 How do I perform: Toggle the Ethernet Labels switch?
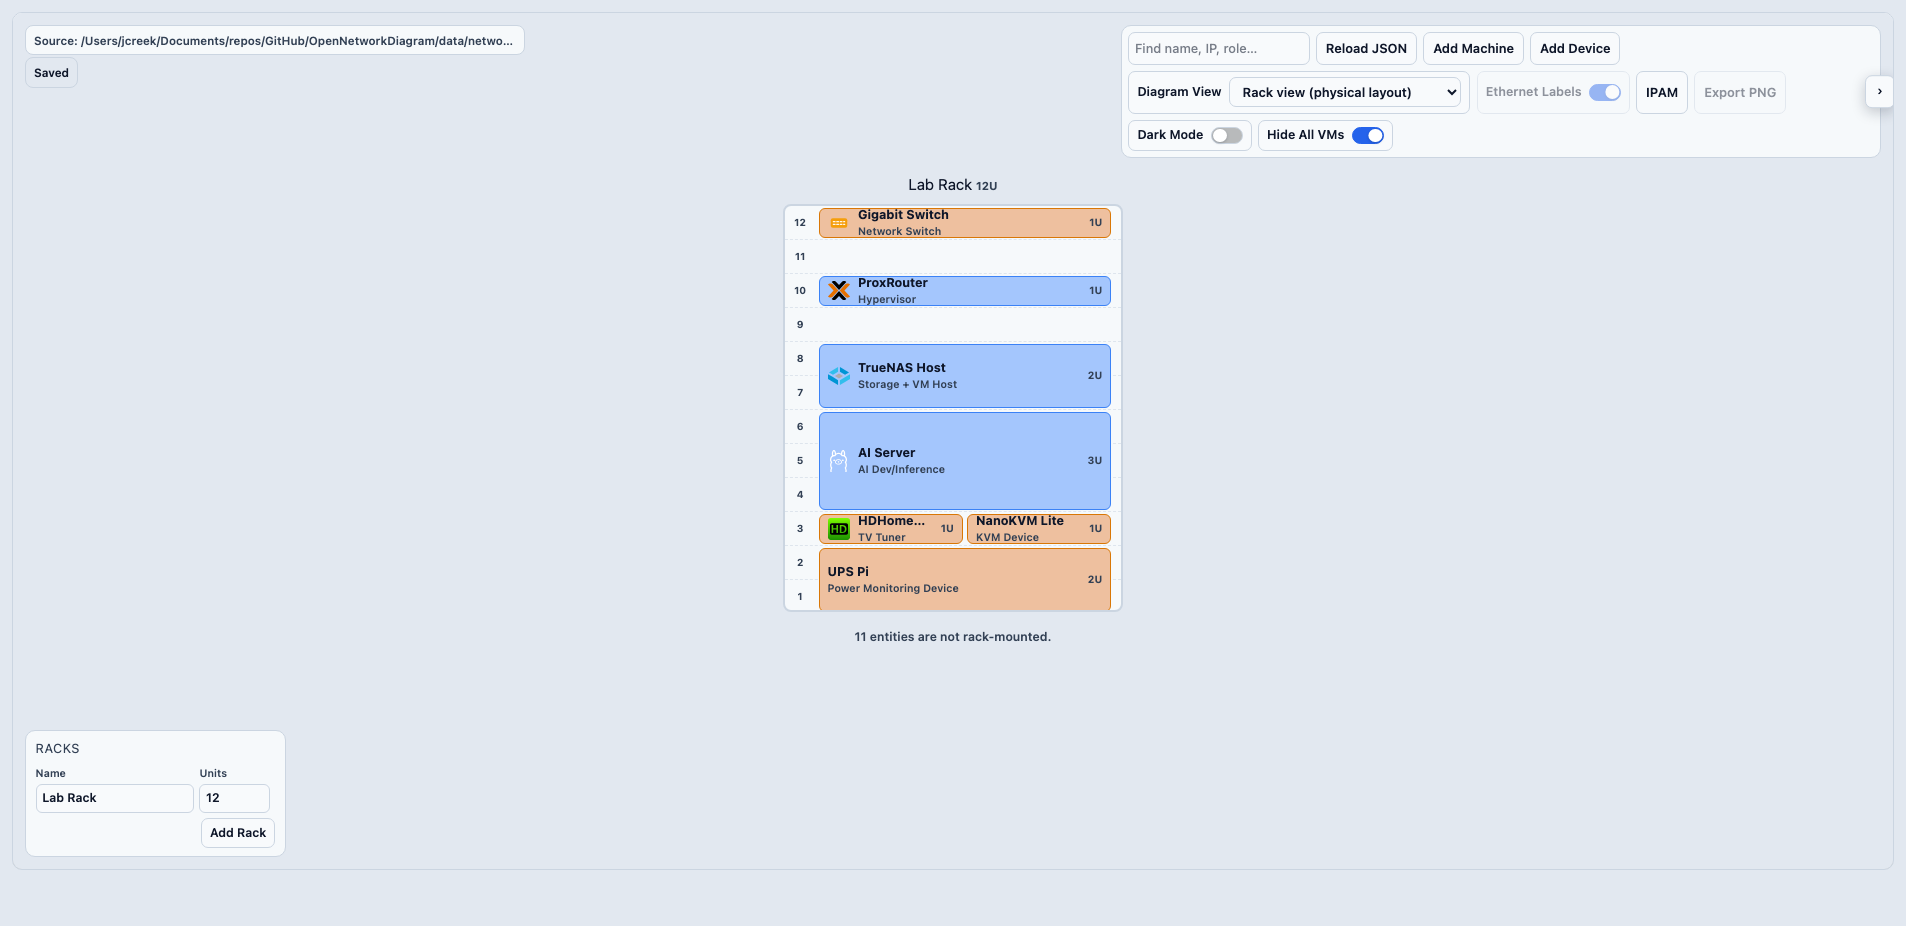(1605, 92)
